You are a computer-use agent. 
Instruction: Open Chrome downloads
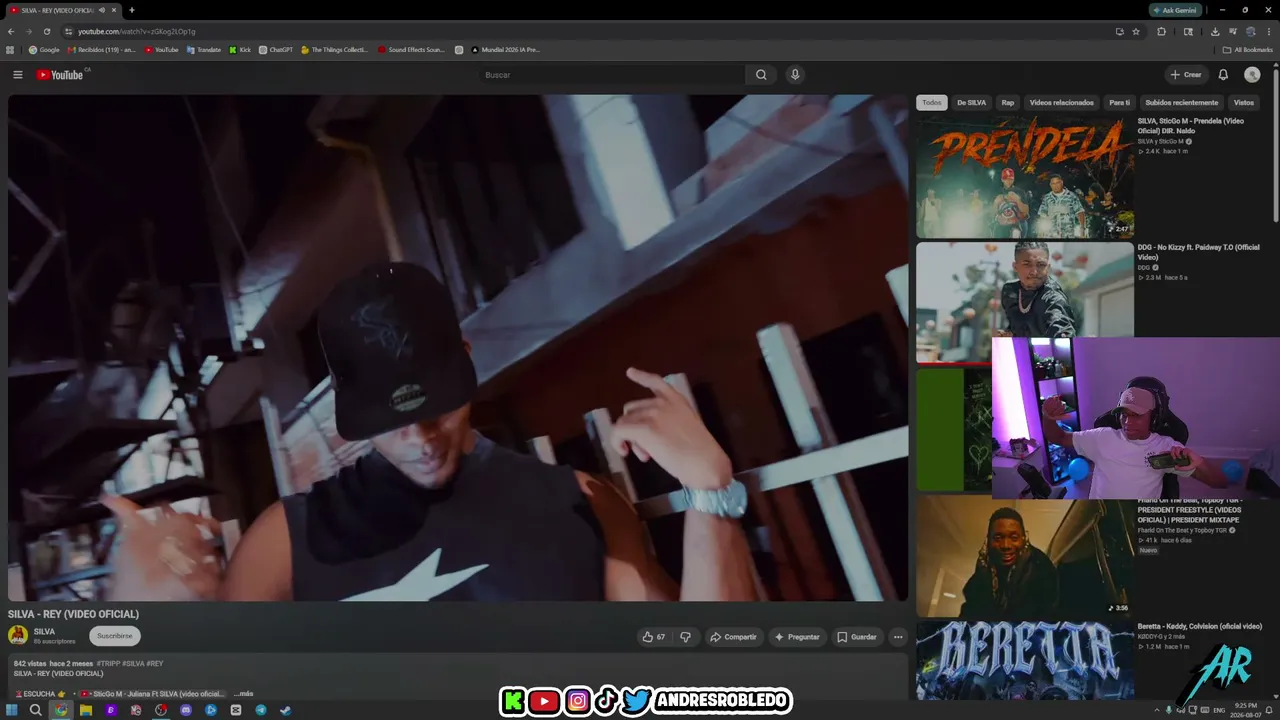1215,31
